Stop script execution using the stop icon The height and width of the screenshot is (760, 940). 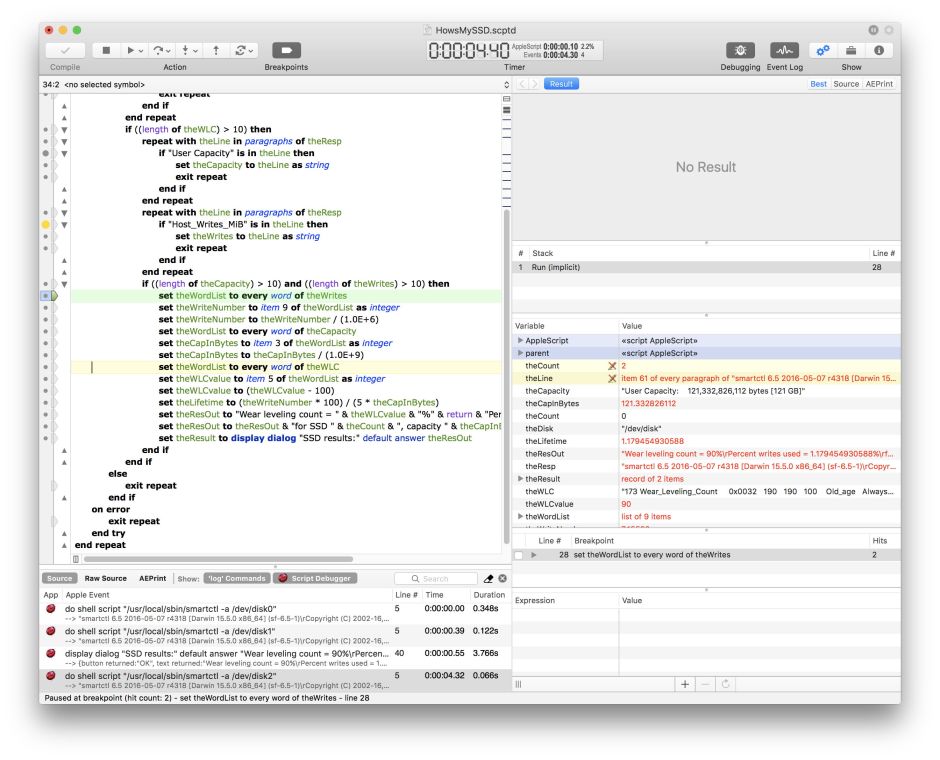click(x=108, y=50)
